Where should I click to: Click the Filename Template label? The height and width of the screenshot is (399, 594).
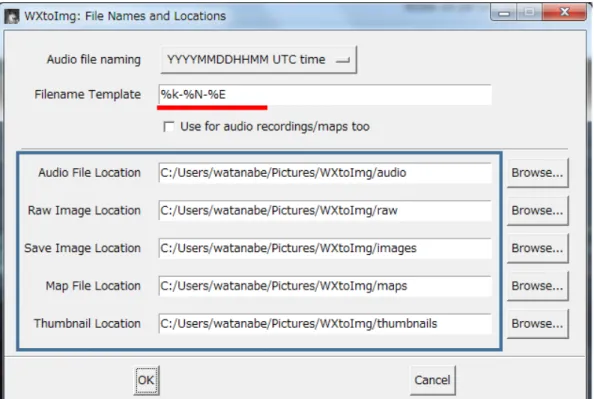point(88,94)
